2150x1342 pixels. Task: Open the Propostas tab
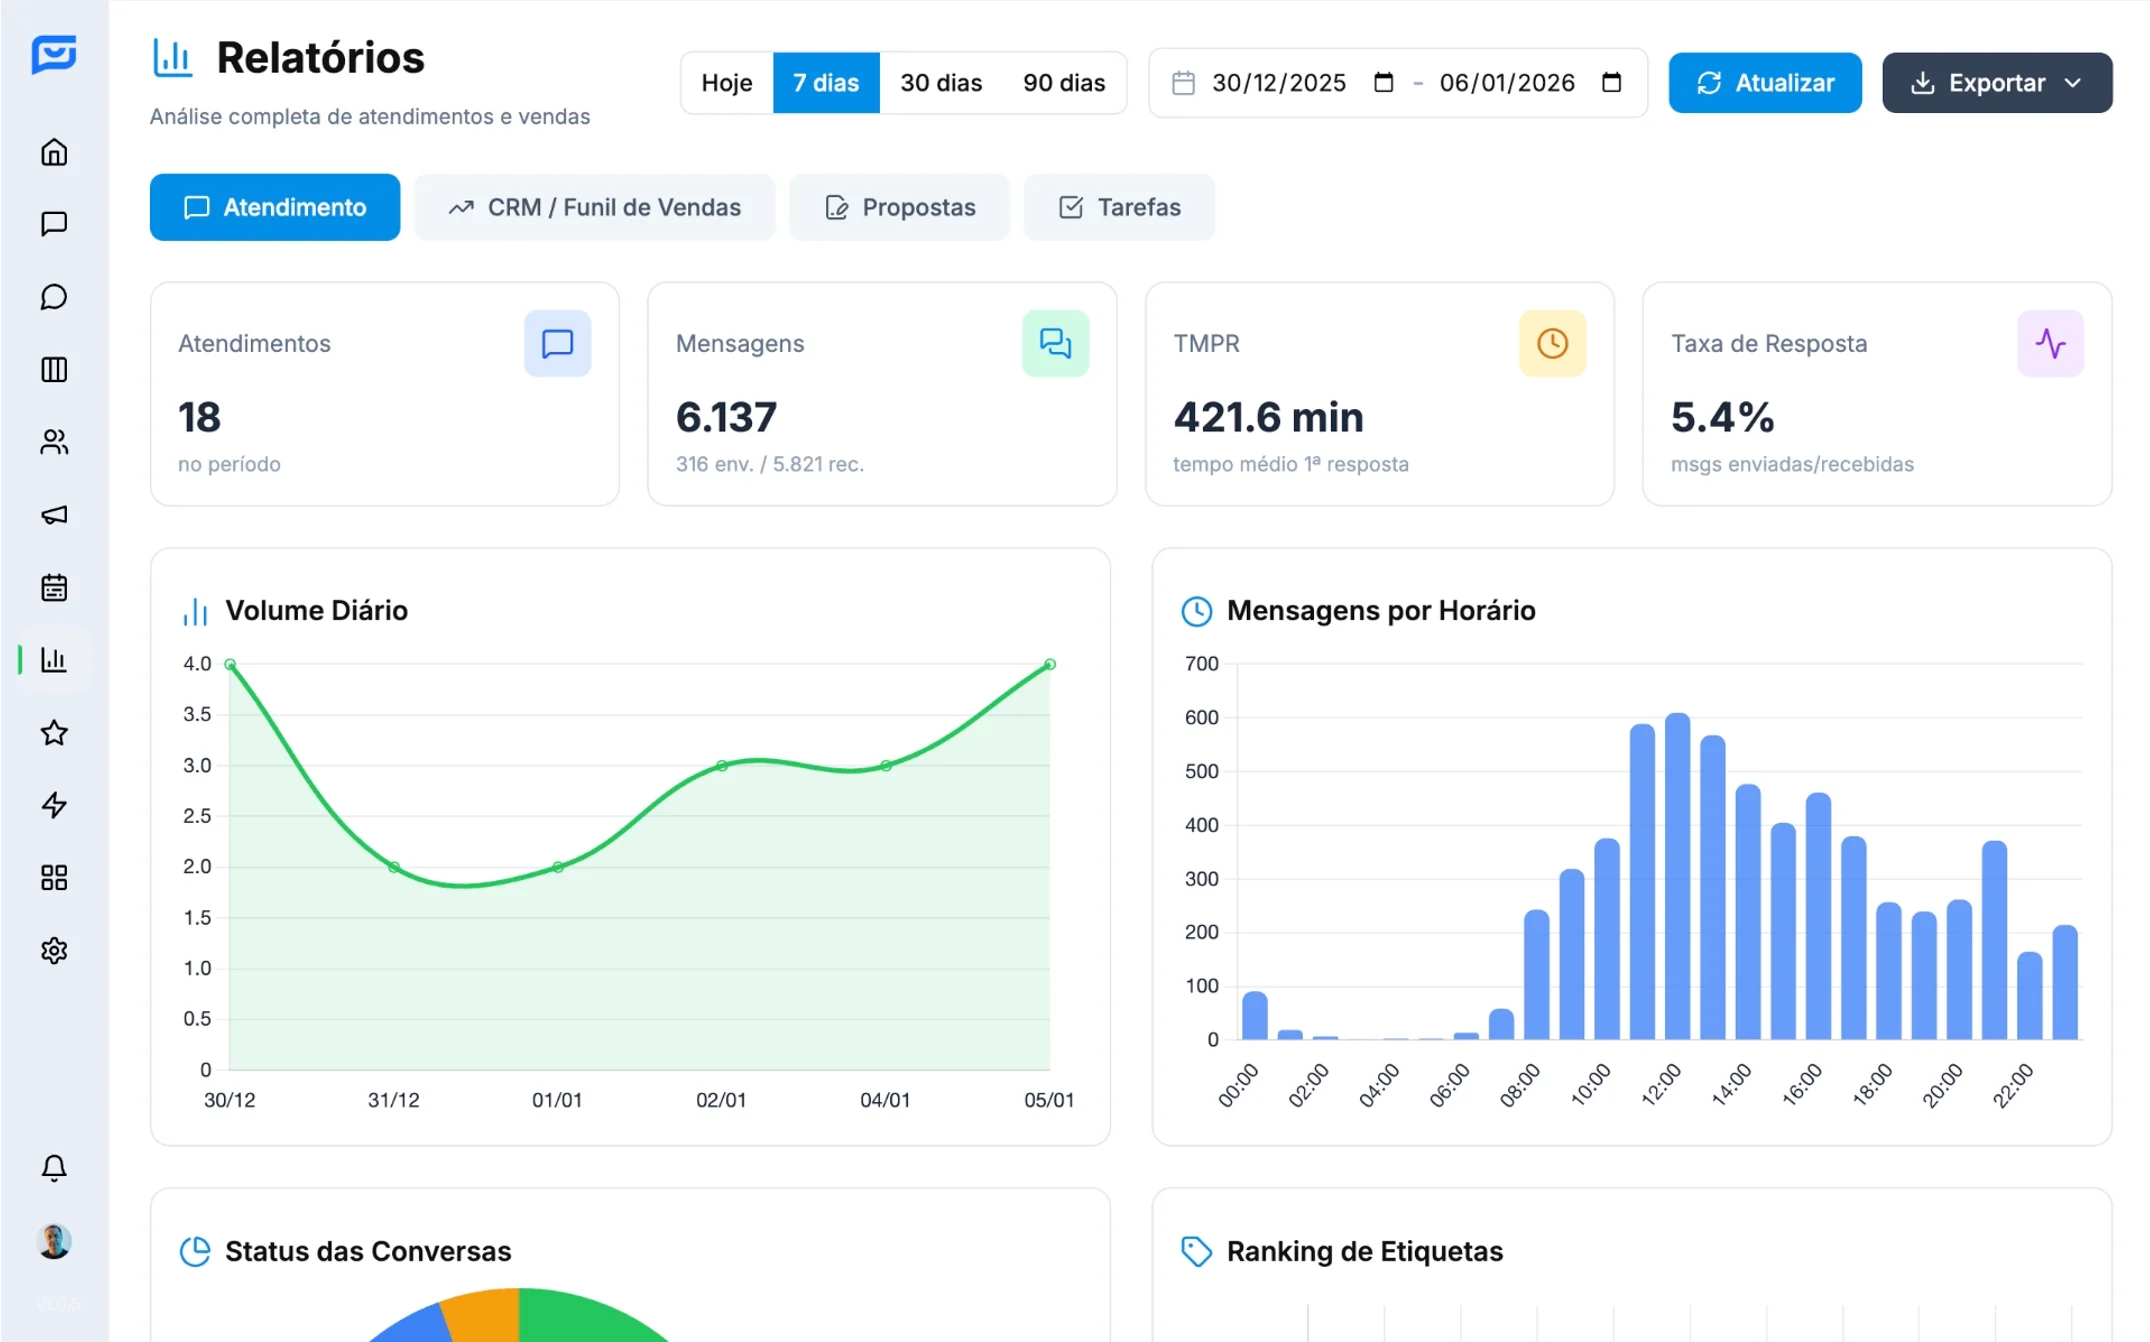click(899, 207)
